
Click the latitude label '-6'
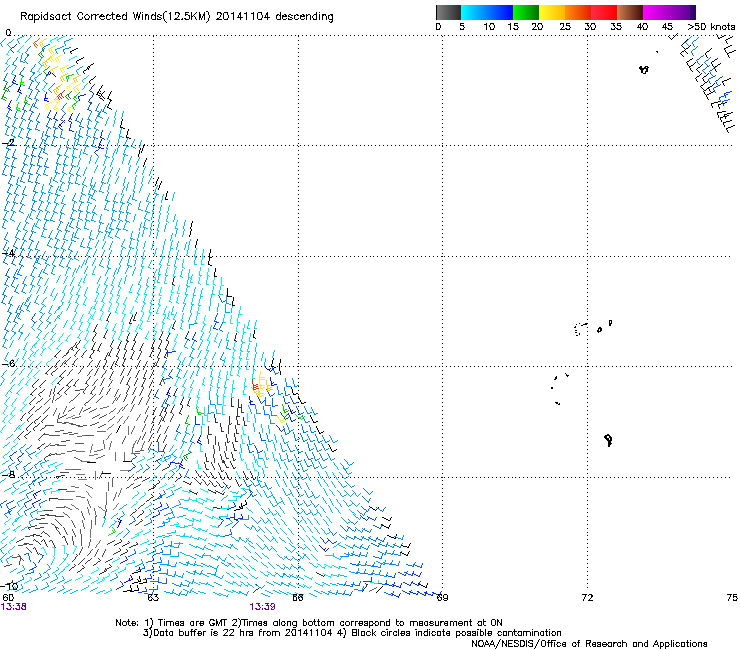pyautogui.click(x=8, y=363)
